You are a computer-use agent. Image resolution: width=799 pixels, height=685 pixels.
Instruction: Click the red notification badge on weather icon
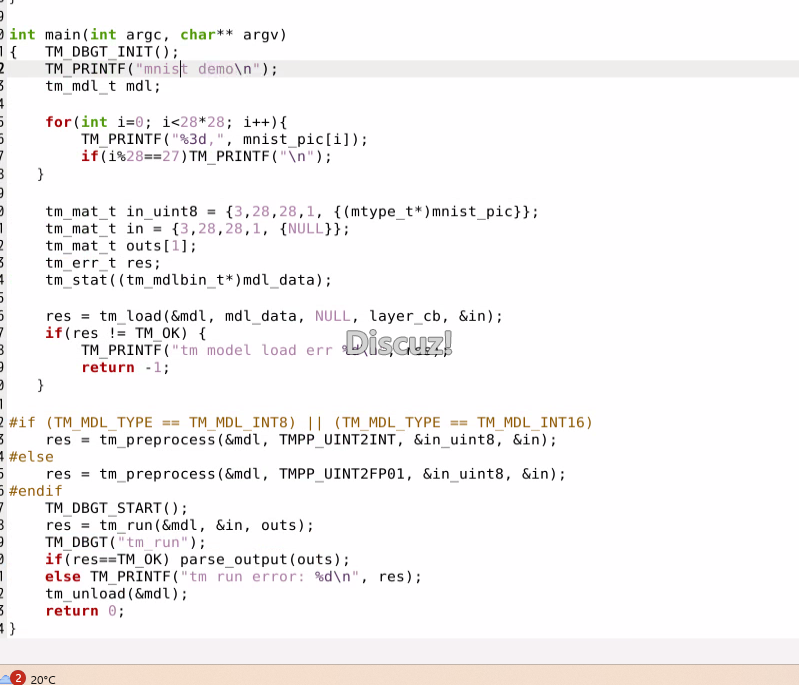17,677
